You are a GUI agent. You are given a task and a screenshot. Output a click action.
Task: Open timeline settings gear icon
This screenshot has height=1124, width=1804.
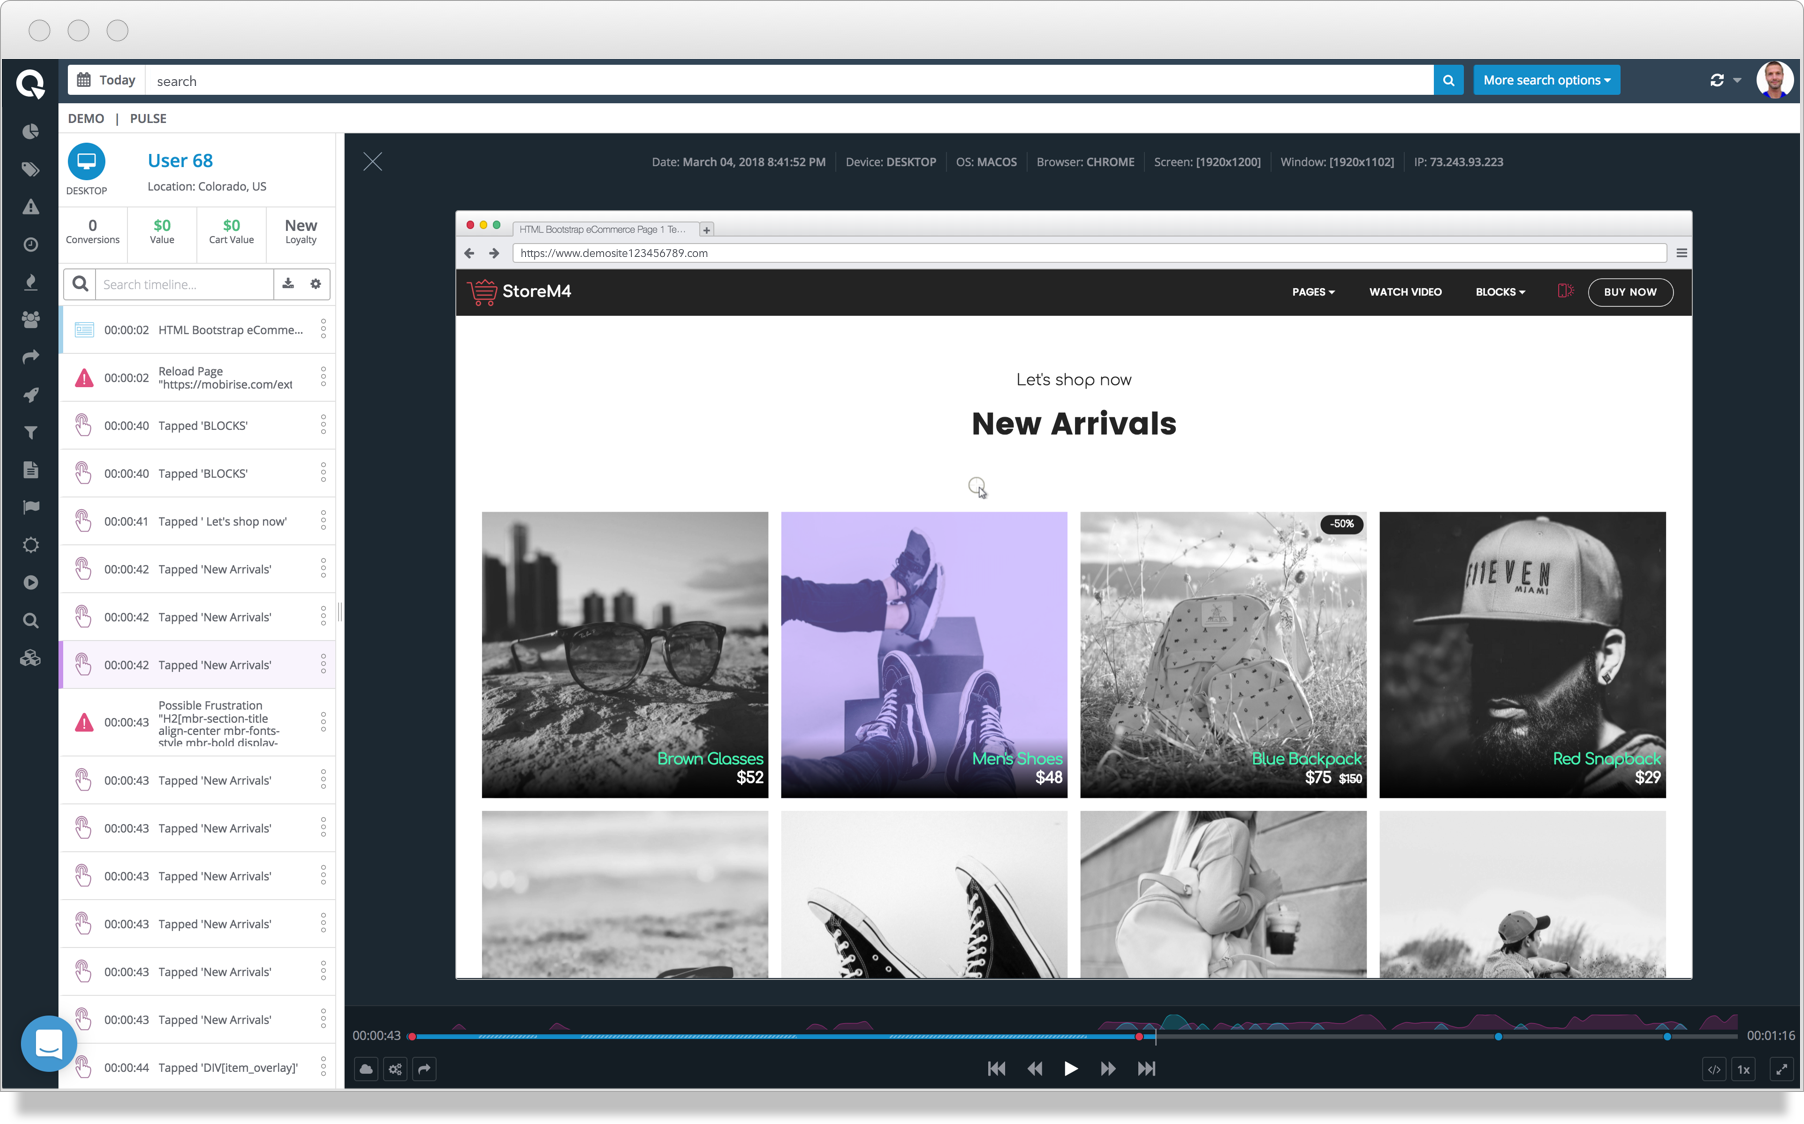point(316,284)
